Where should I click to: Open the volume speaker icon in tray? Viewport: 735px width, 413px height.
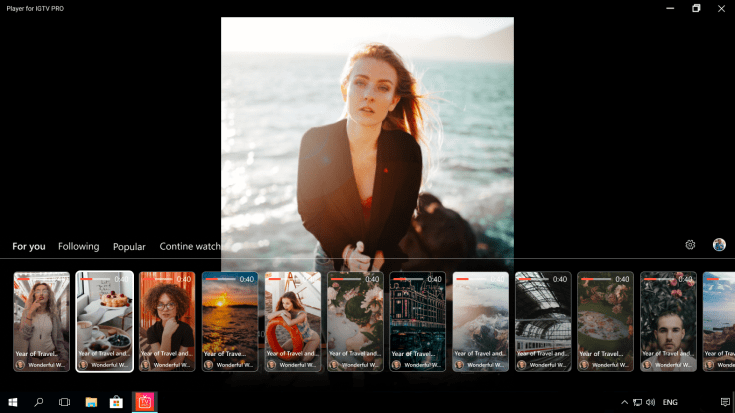651,402
